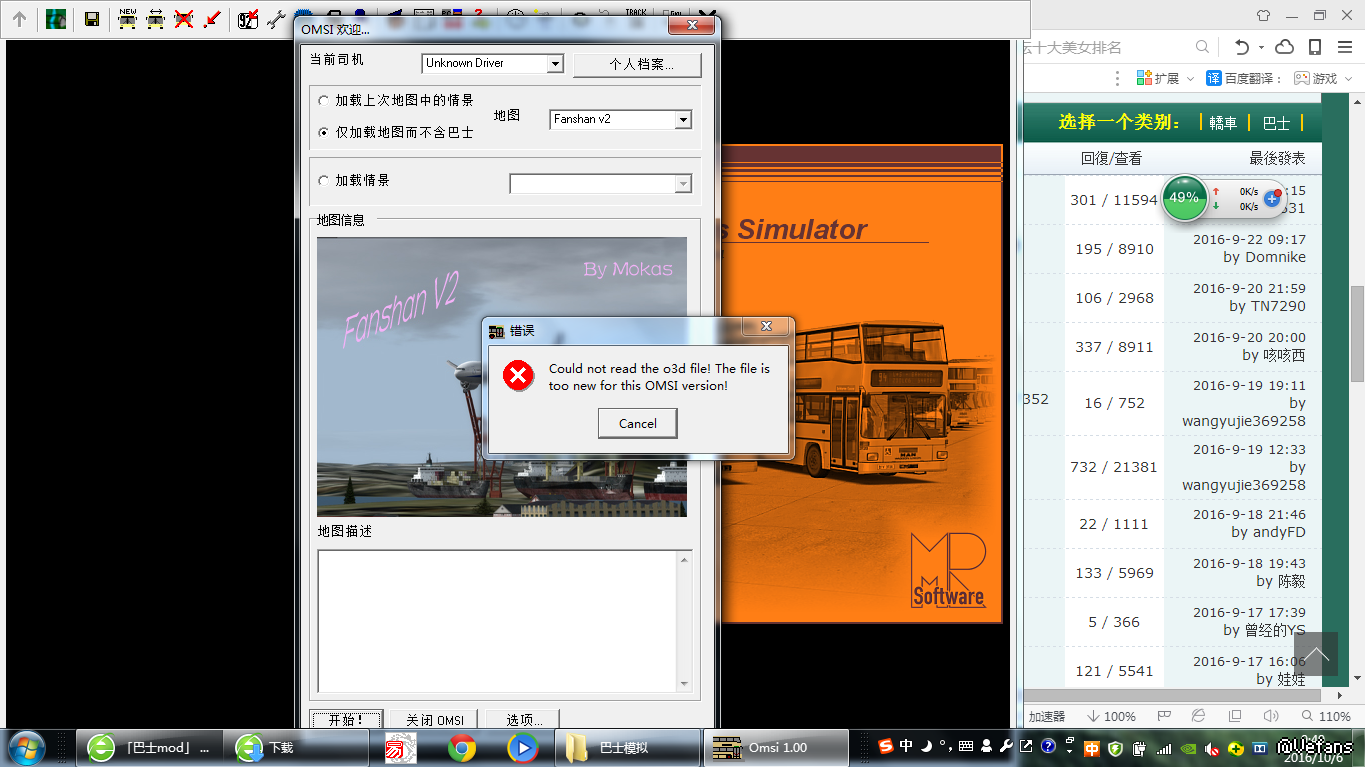
Task: Click the 回復/查看 column header
Action: point(1111,158)
